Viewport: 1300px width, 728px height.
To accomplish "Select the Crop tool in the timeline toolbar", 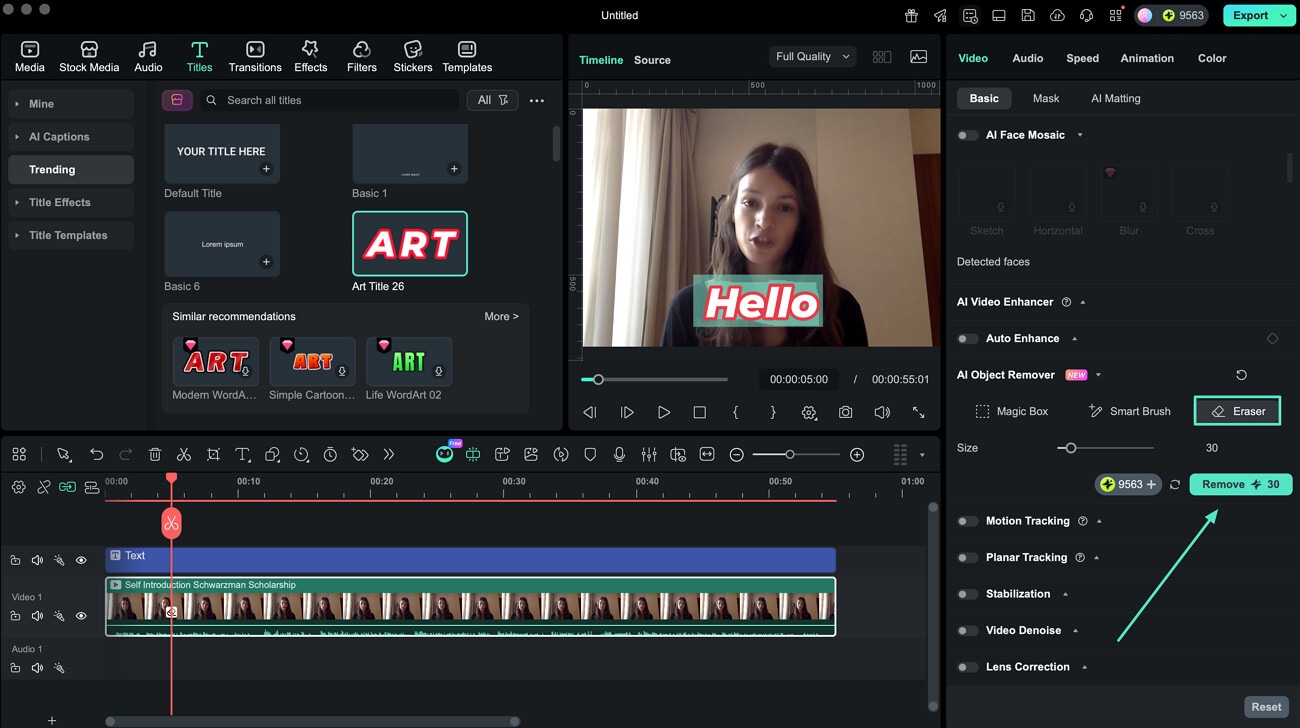I will pos(213,454).
